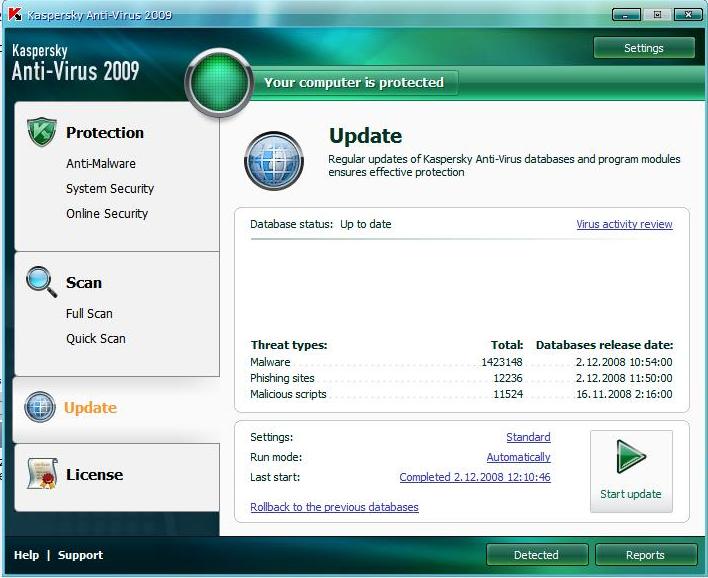The height and width of the screenshot is (578, 708).
Task: Open the Help link
Action: point(26,555)
